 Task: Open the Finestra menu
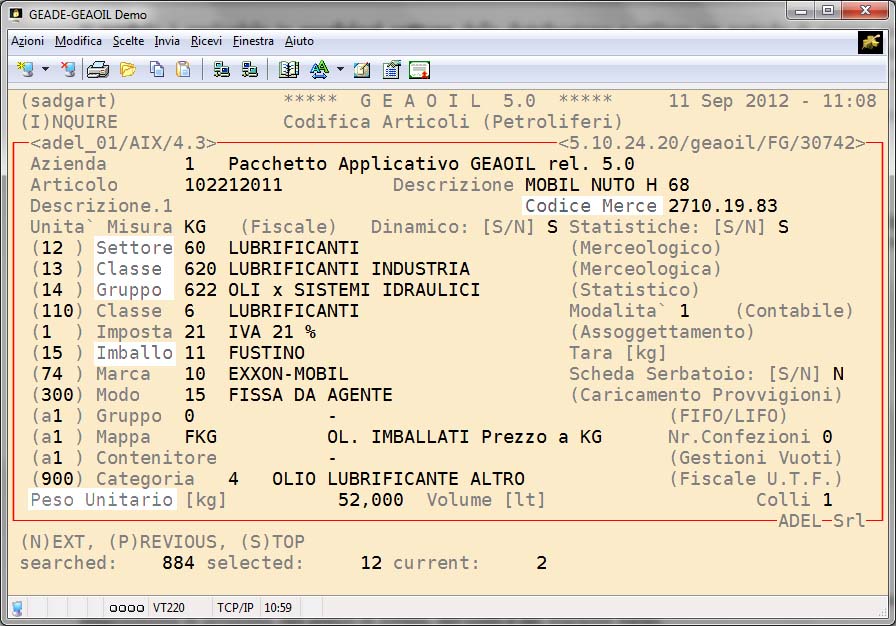[x=253, y=41]
